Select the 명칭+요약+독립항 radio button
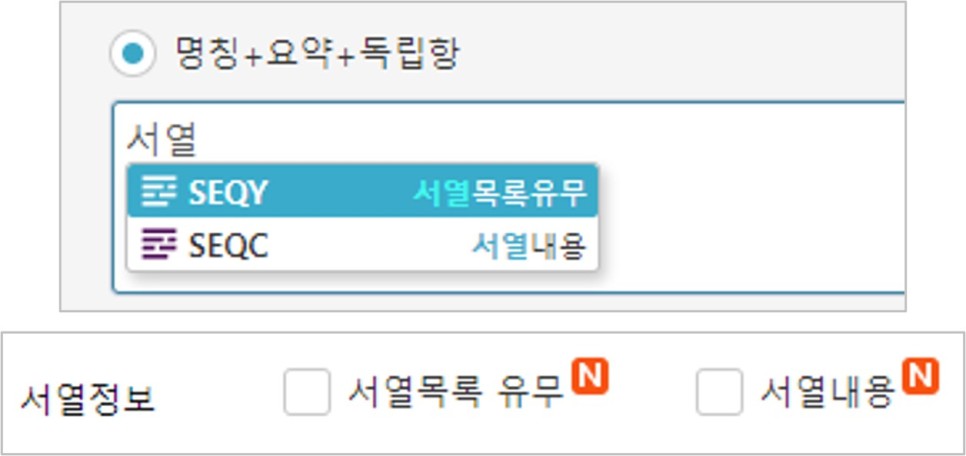This screenshot has width=966, height=456. 132,54
